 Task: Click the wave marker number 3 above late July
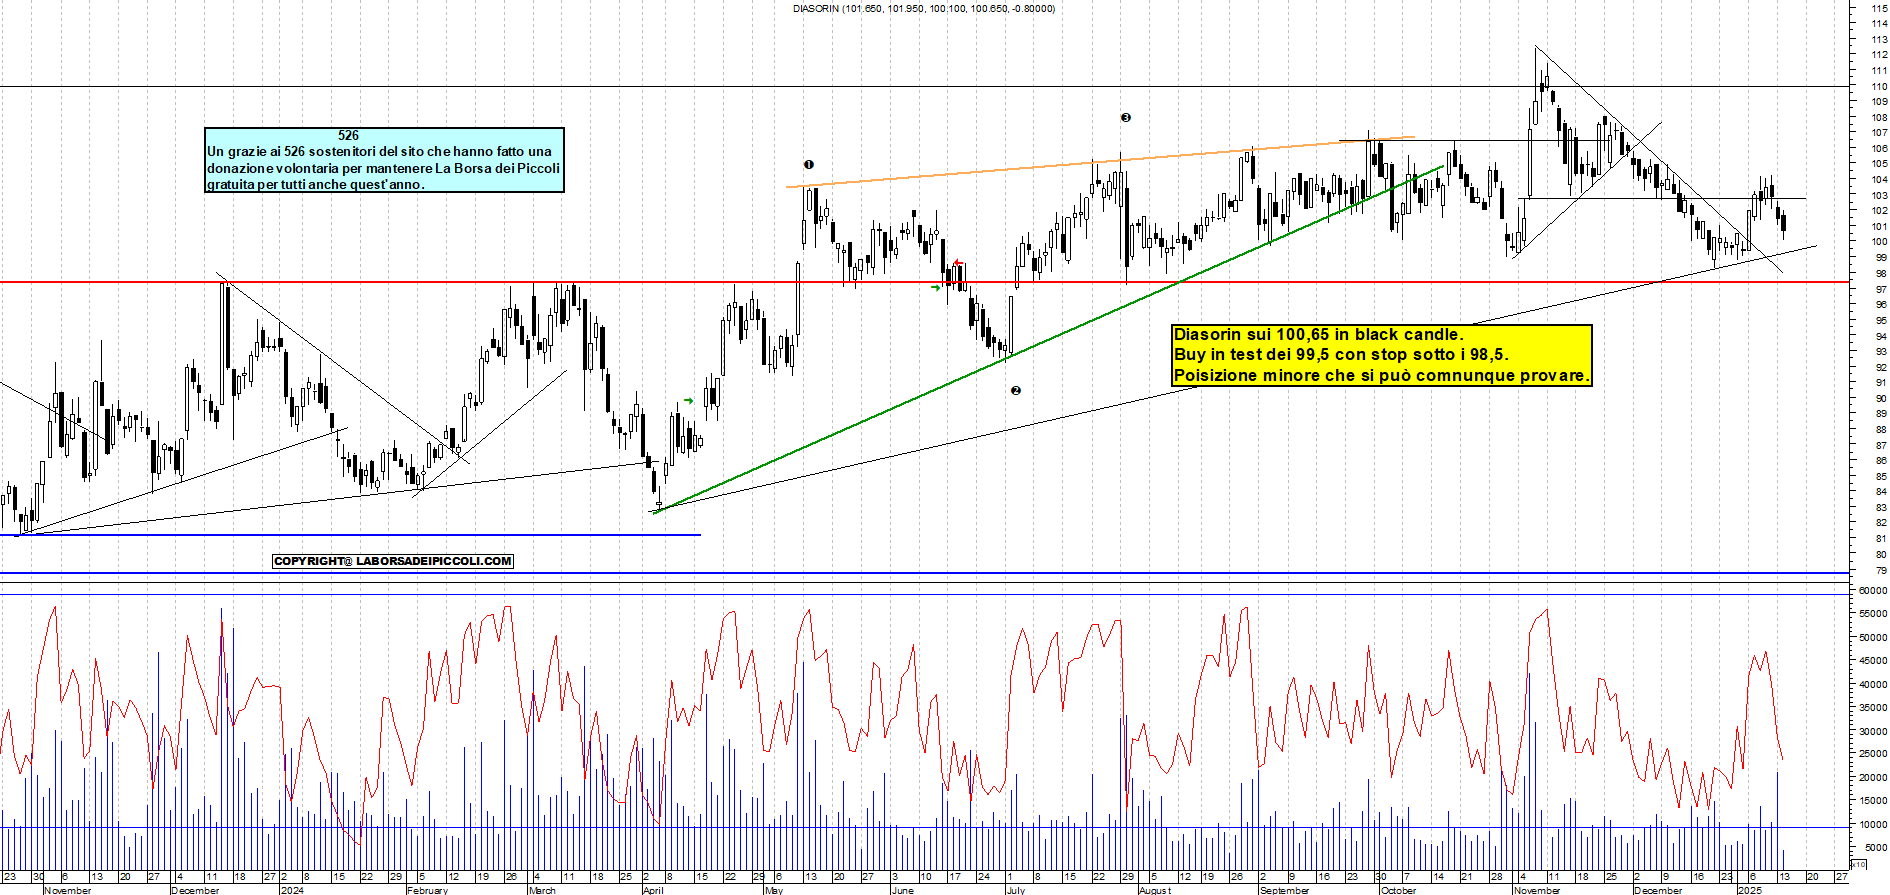[1125, 117]
